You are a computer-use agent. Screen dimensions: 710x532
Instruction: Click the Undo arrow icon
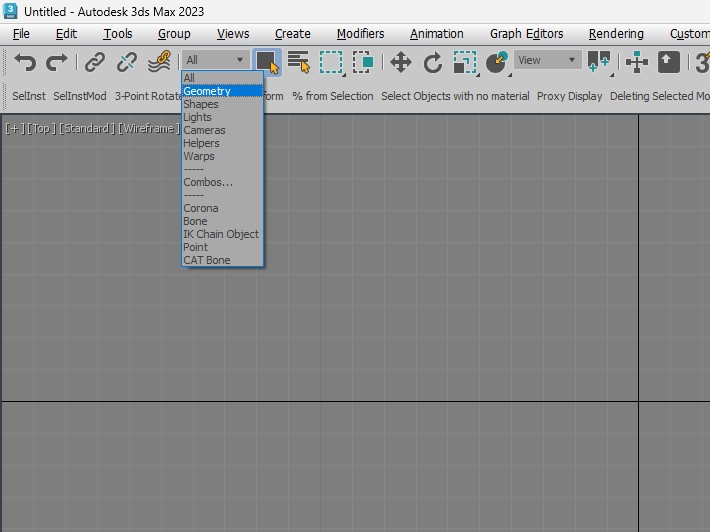tap(25, 62)
